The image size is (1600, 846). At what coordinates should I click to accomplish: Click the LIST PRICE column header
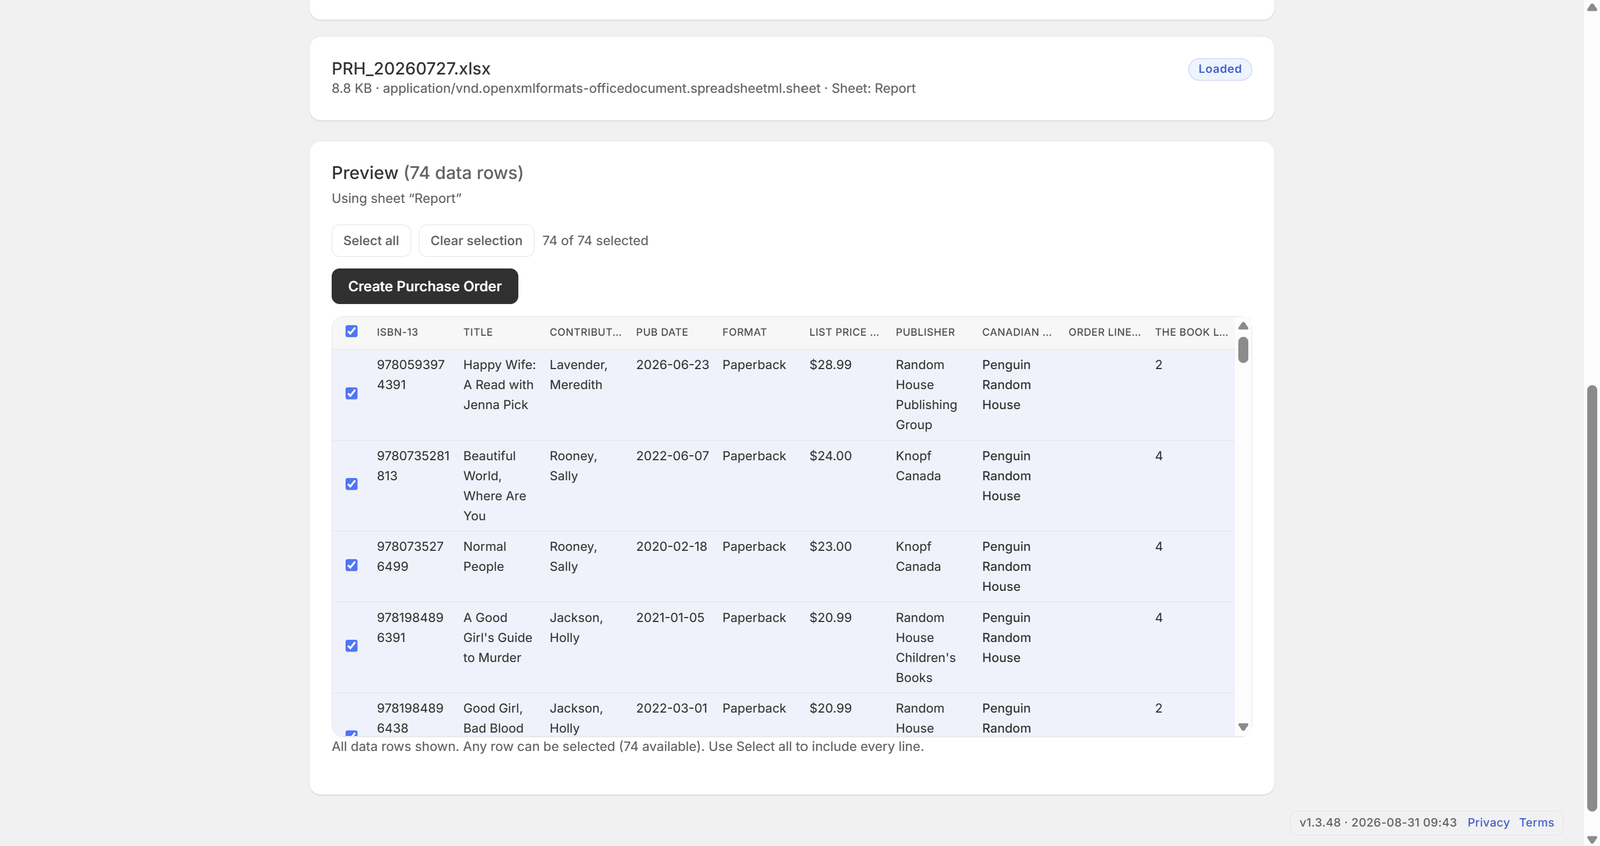tap(844, 332)
